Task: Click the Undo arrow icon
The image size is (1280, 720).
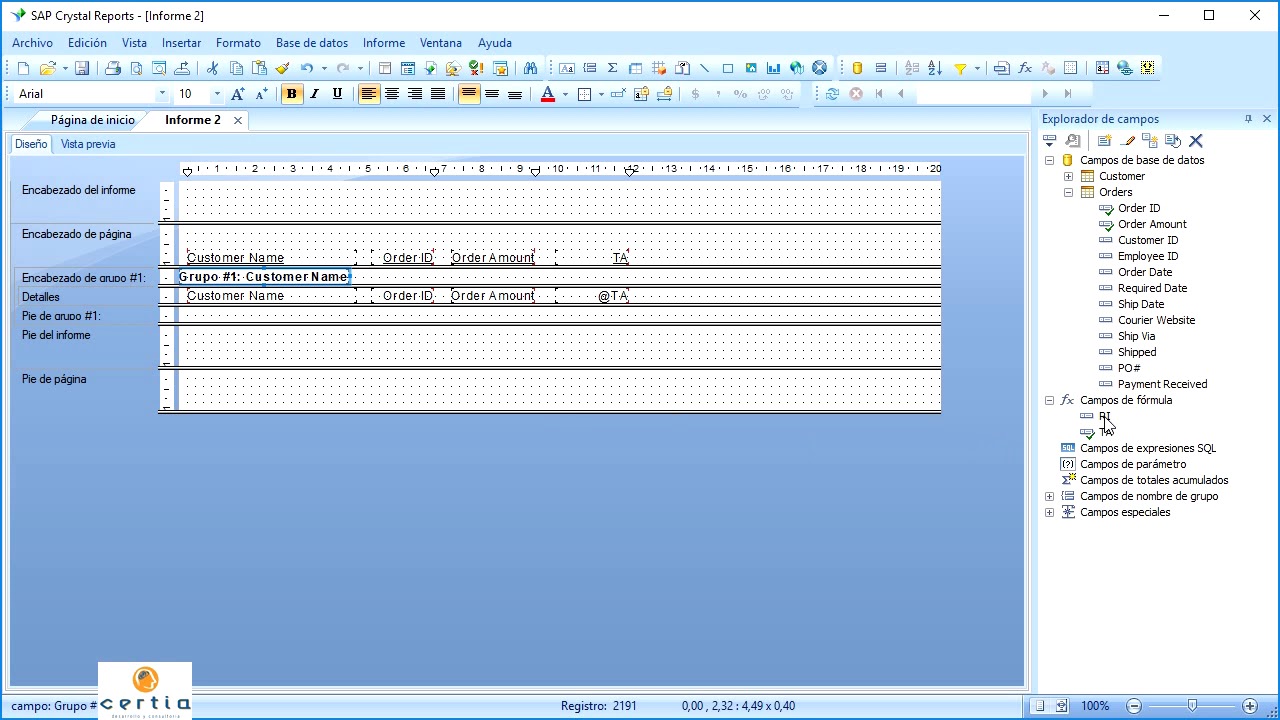Action: click(307, 68)
